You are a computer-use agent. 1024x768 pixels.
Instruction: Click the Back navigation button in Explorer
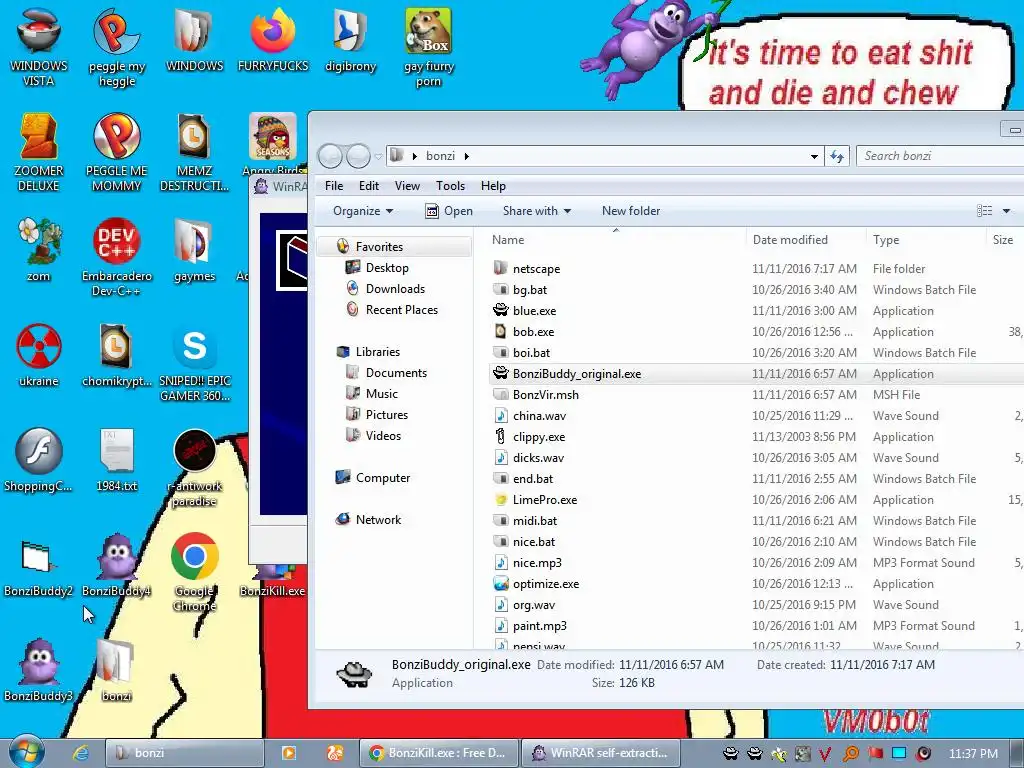point(330,156)
